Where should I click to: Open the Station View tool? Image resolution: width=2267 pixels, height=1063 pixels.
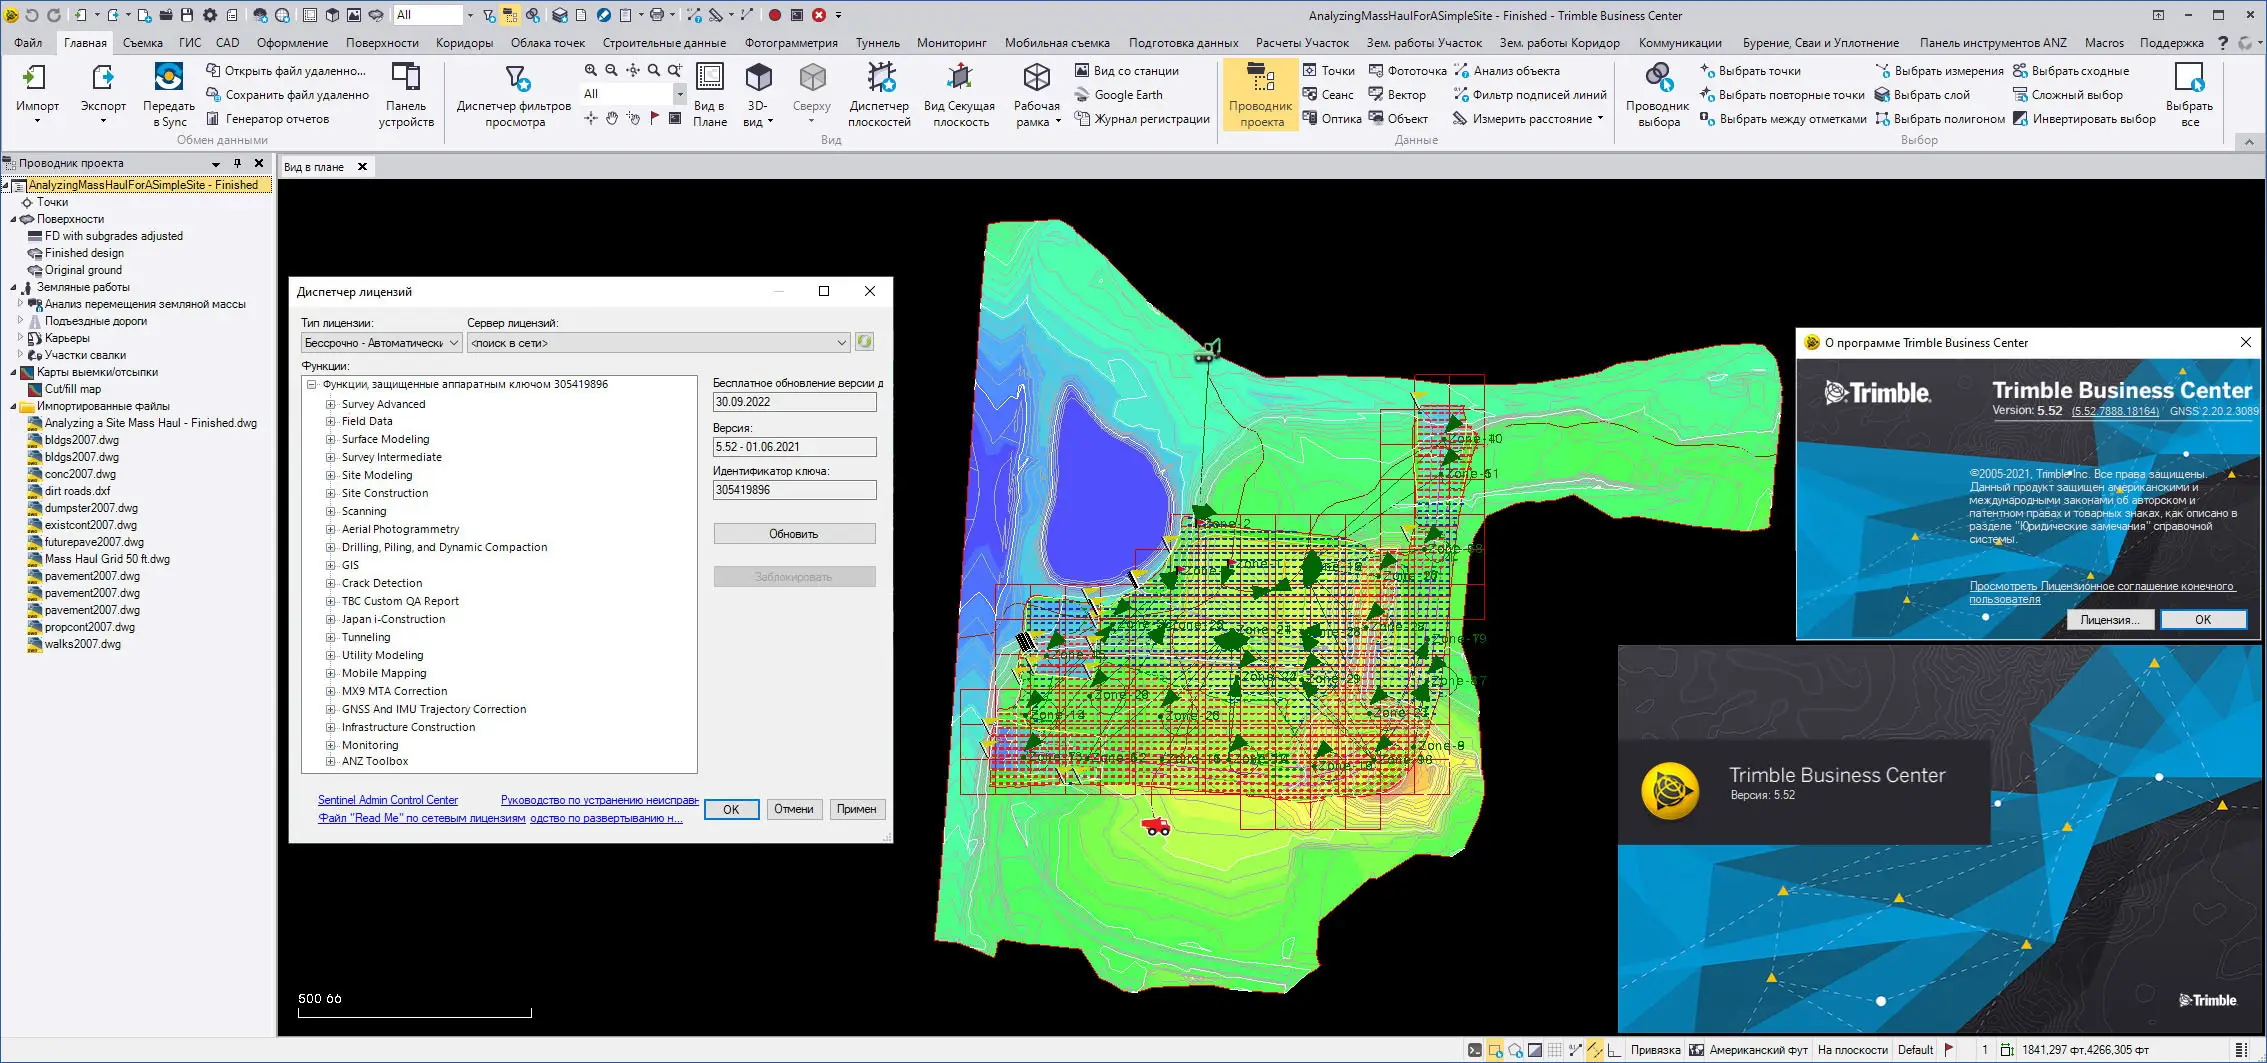(x=1126, y=71)
